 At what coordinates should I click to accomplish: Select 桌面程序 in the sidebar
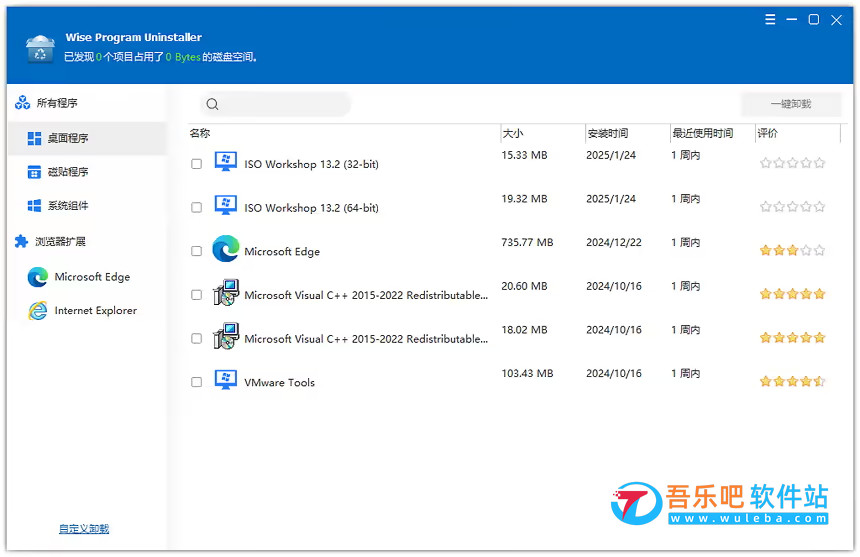(87, 138)
